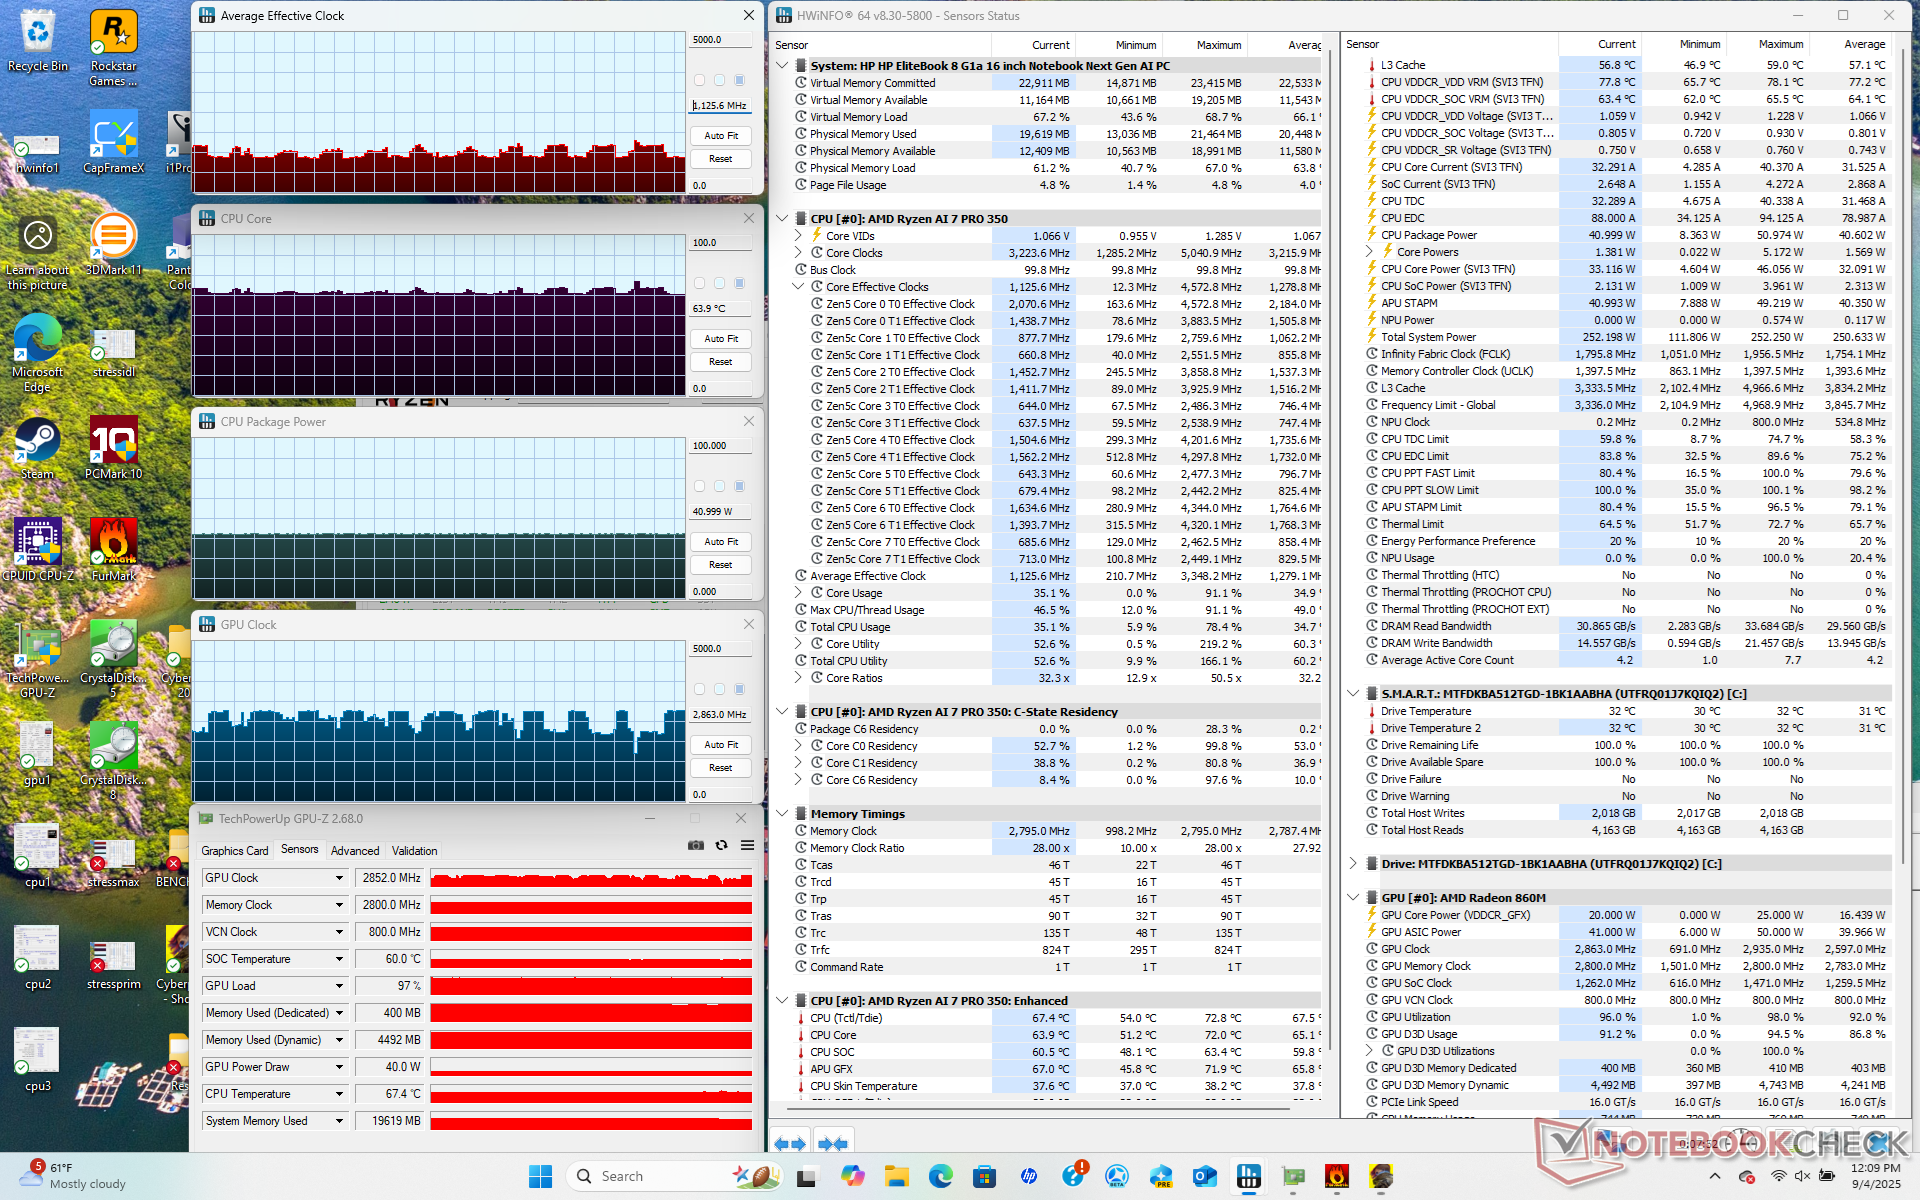The height and width of the screenshot is (1200, 1920).
Task: Click the 1,125.6 MHz value field
Action: tap(720, 105)
